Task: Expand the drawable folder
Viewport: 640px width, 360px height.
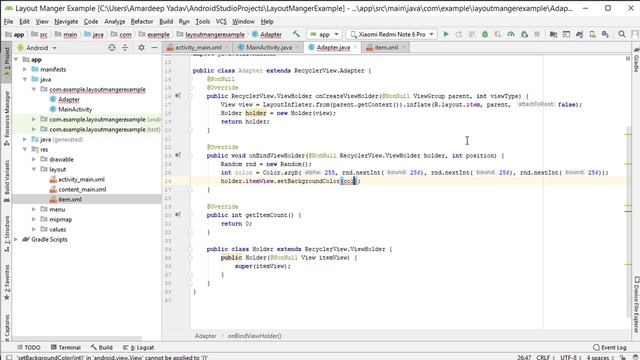Action: tap(34, 159)
